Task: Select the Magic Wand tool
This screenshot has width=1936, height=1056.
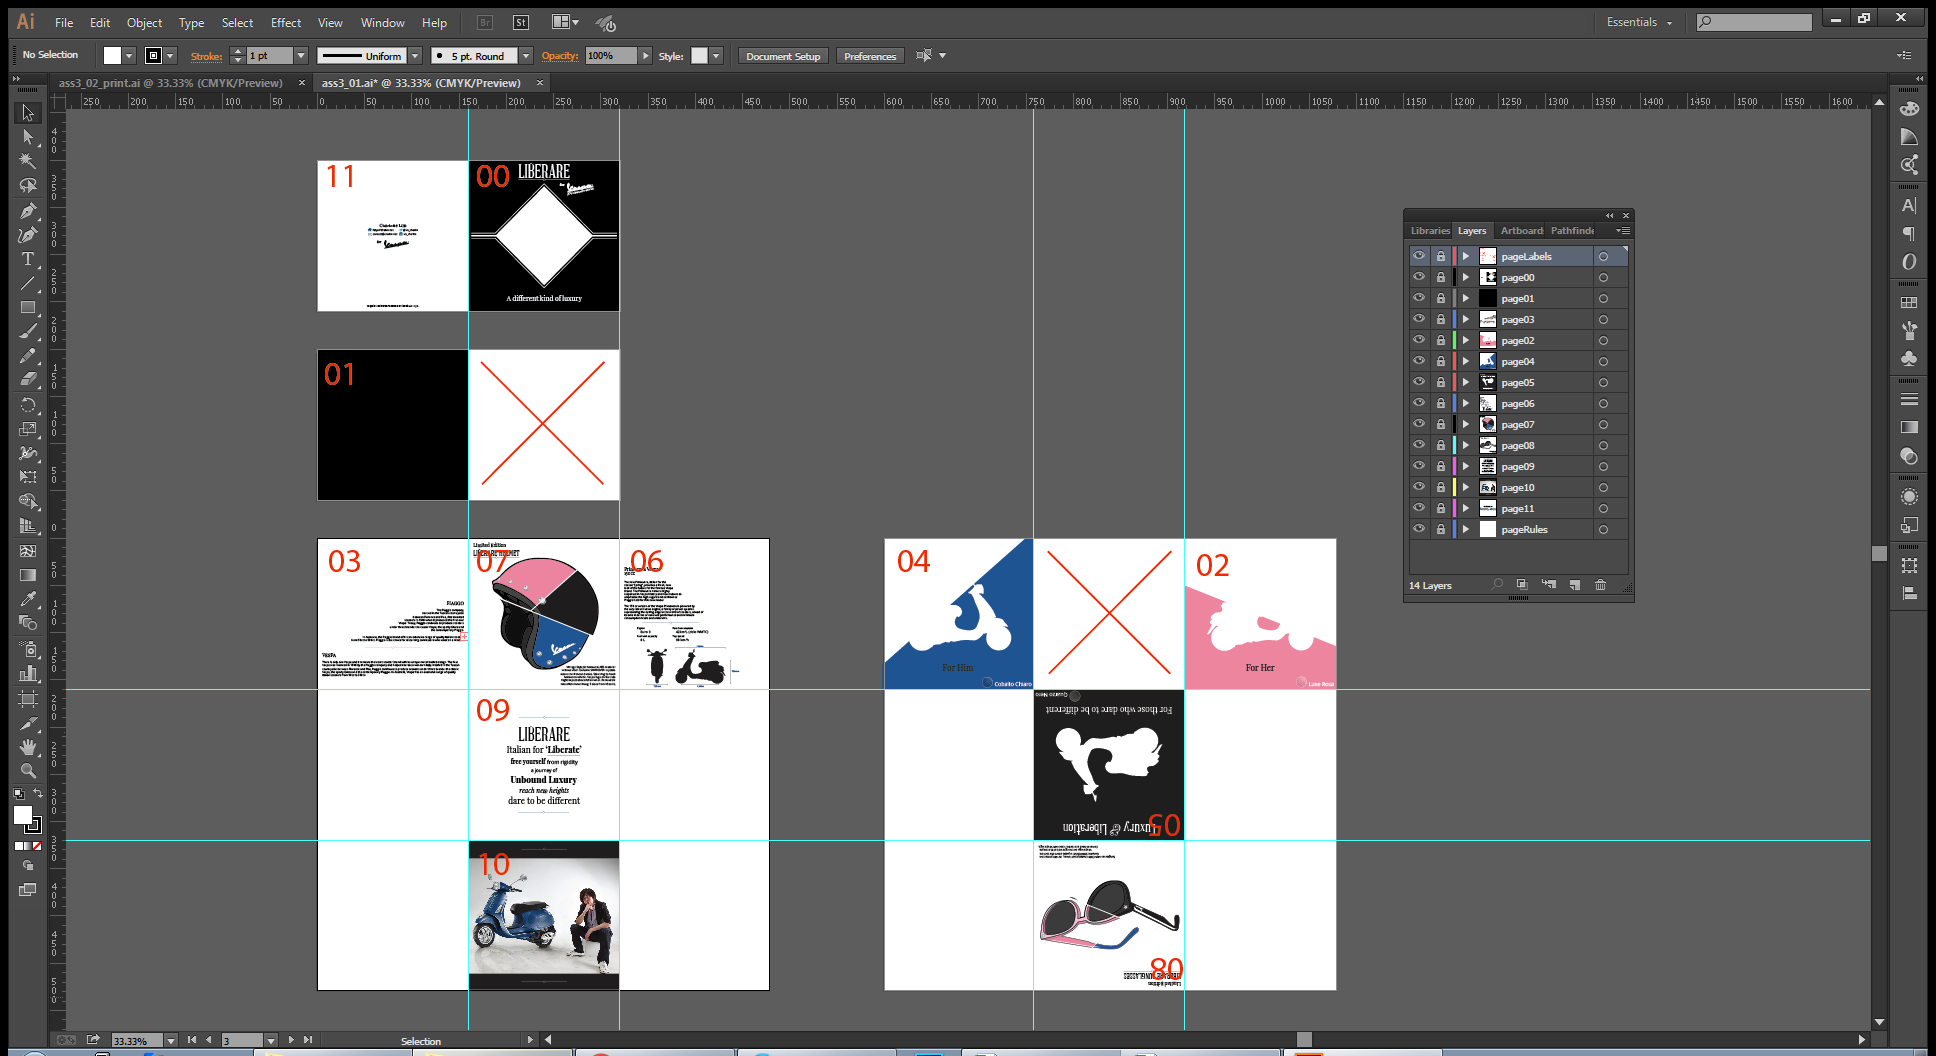Action: [x=28, y=161]
